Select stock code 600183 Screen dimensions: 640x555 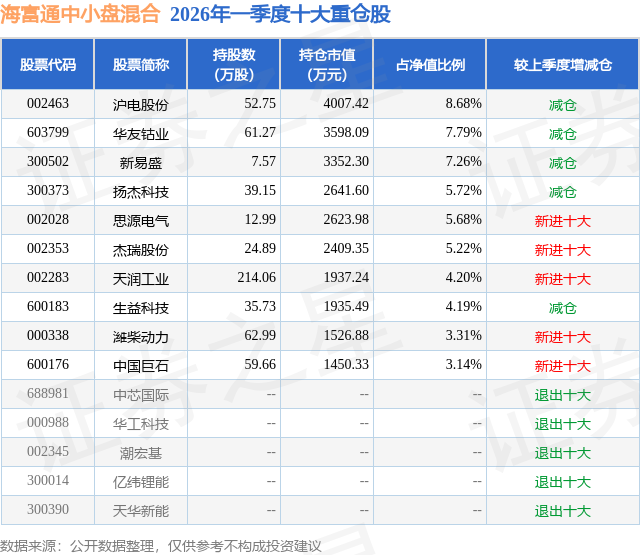tap(48, 306)
